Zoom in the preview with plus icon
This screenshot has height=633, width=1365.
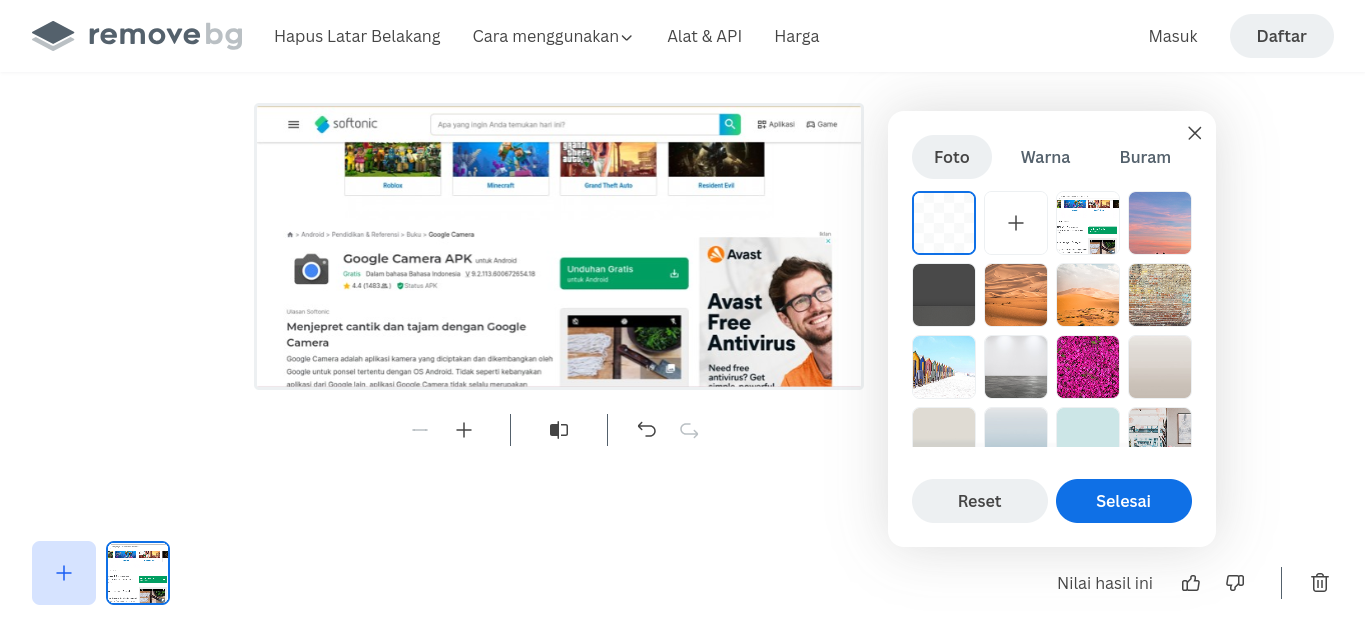[x=464, y=430]
